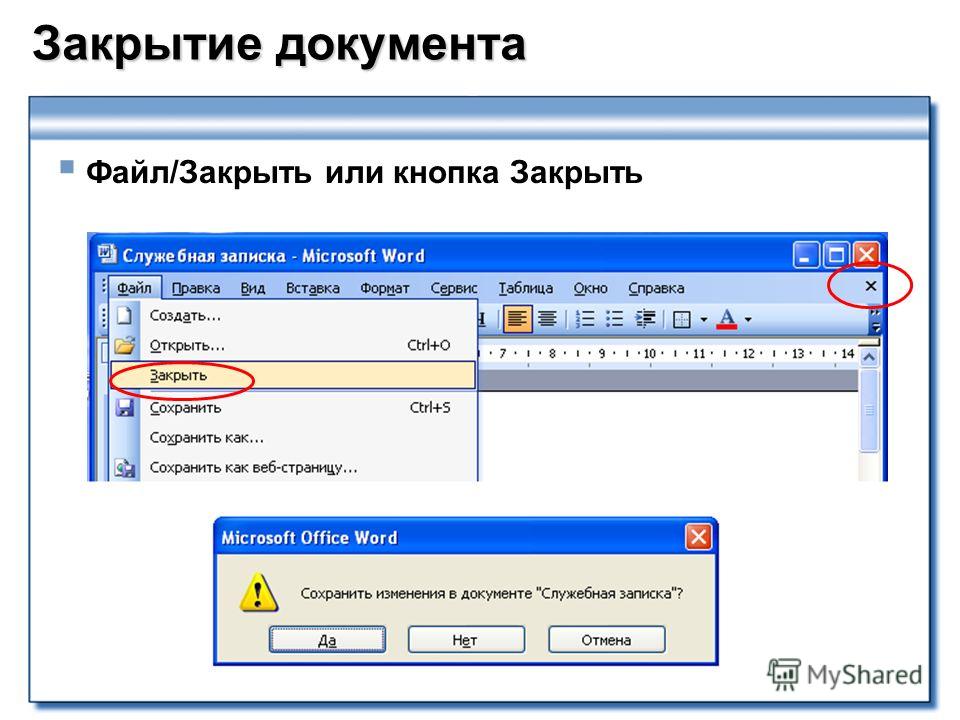Choose Сохранить in the File menu
This screenshot has height=720, width=960.
294,408
